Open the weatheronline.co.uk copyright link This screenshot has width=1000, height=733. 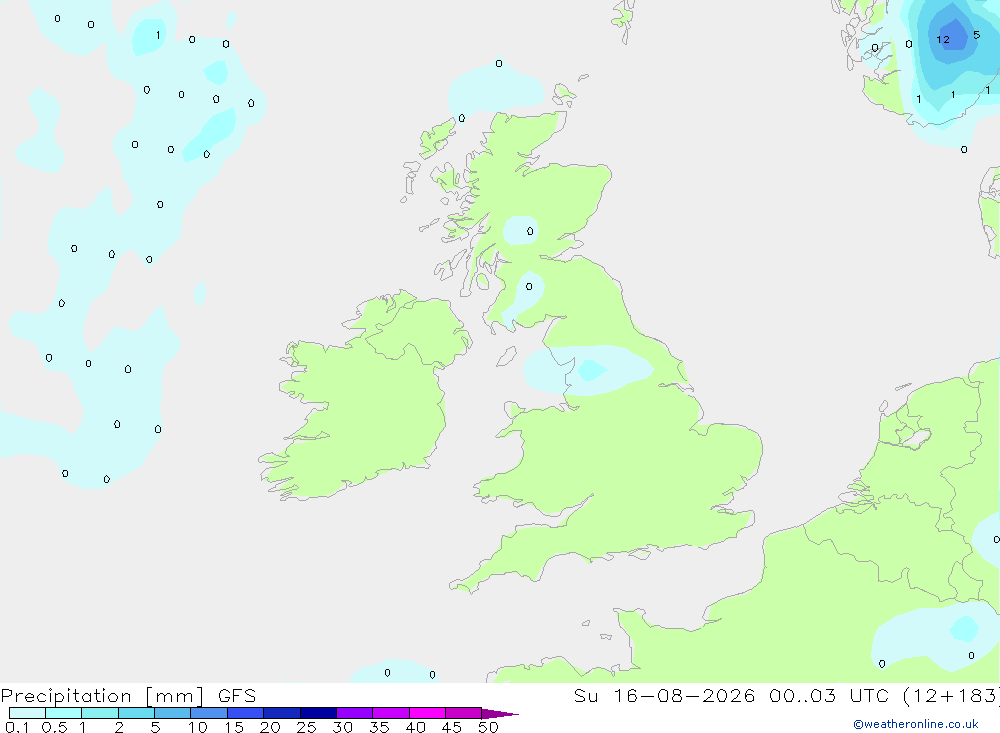pos(916,724)
